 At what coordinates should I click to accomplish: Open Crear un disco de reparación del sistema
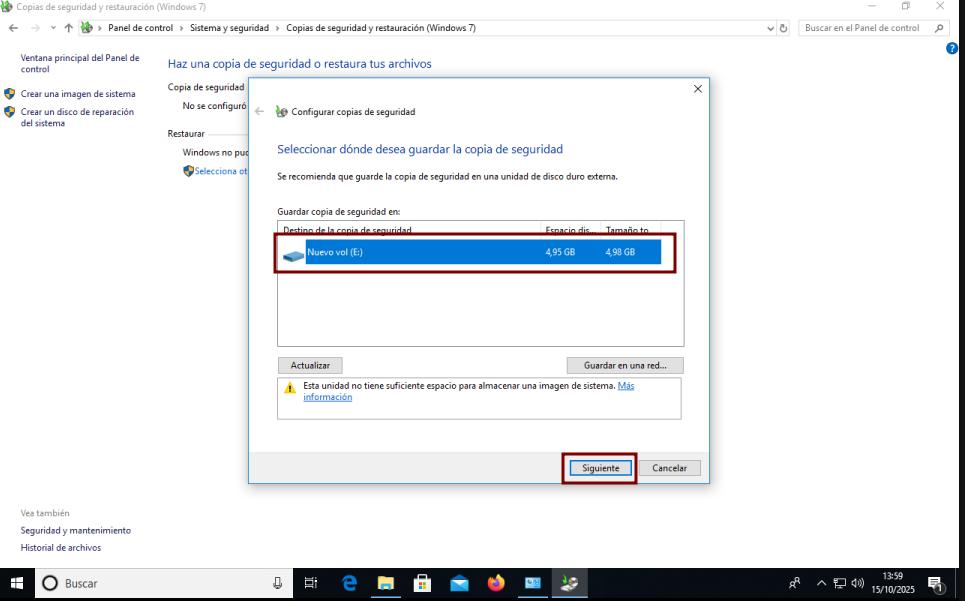77,117
